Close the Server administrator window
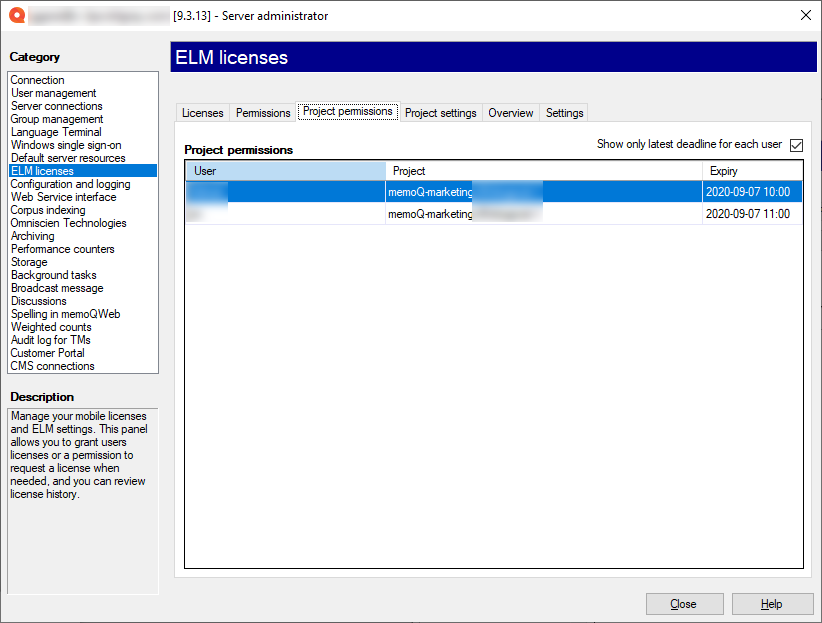 (806, 15)
